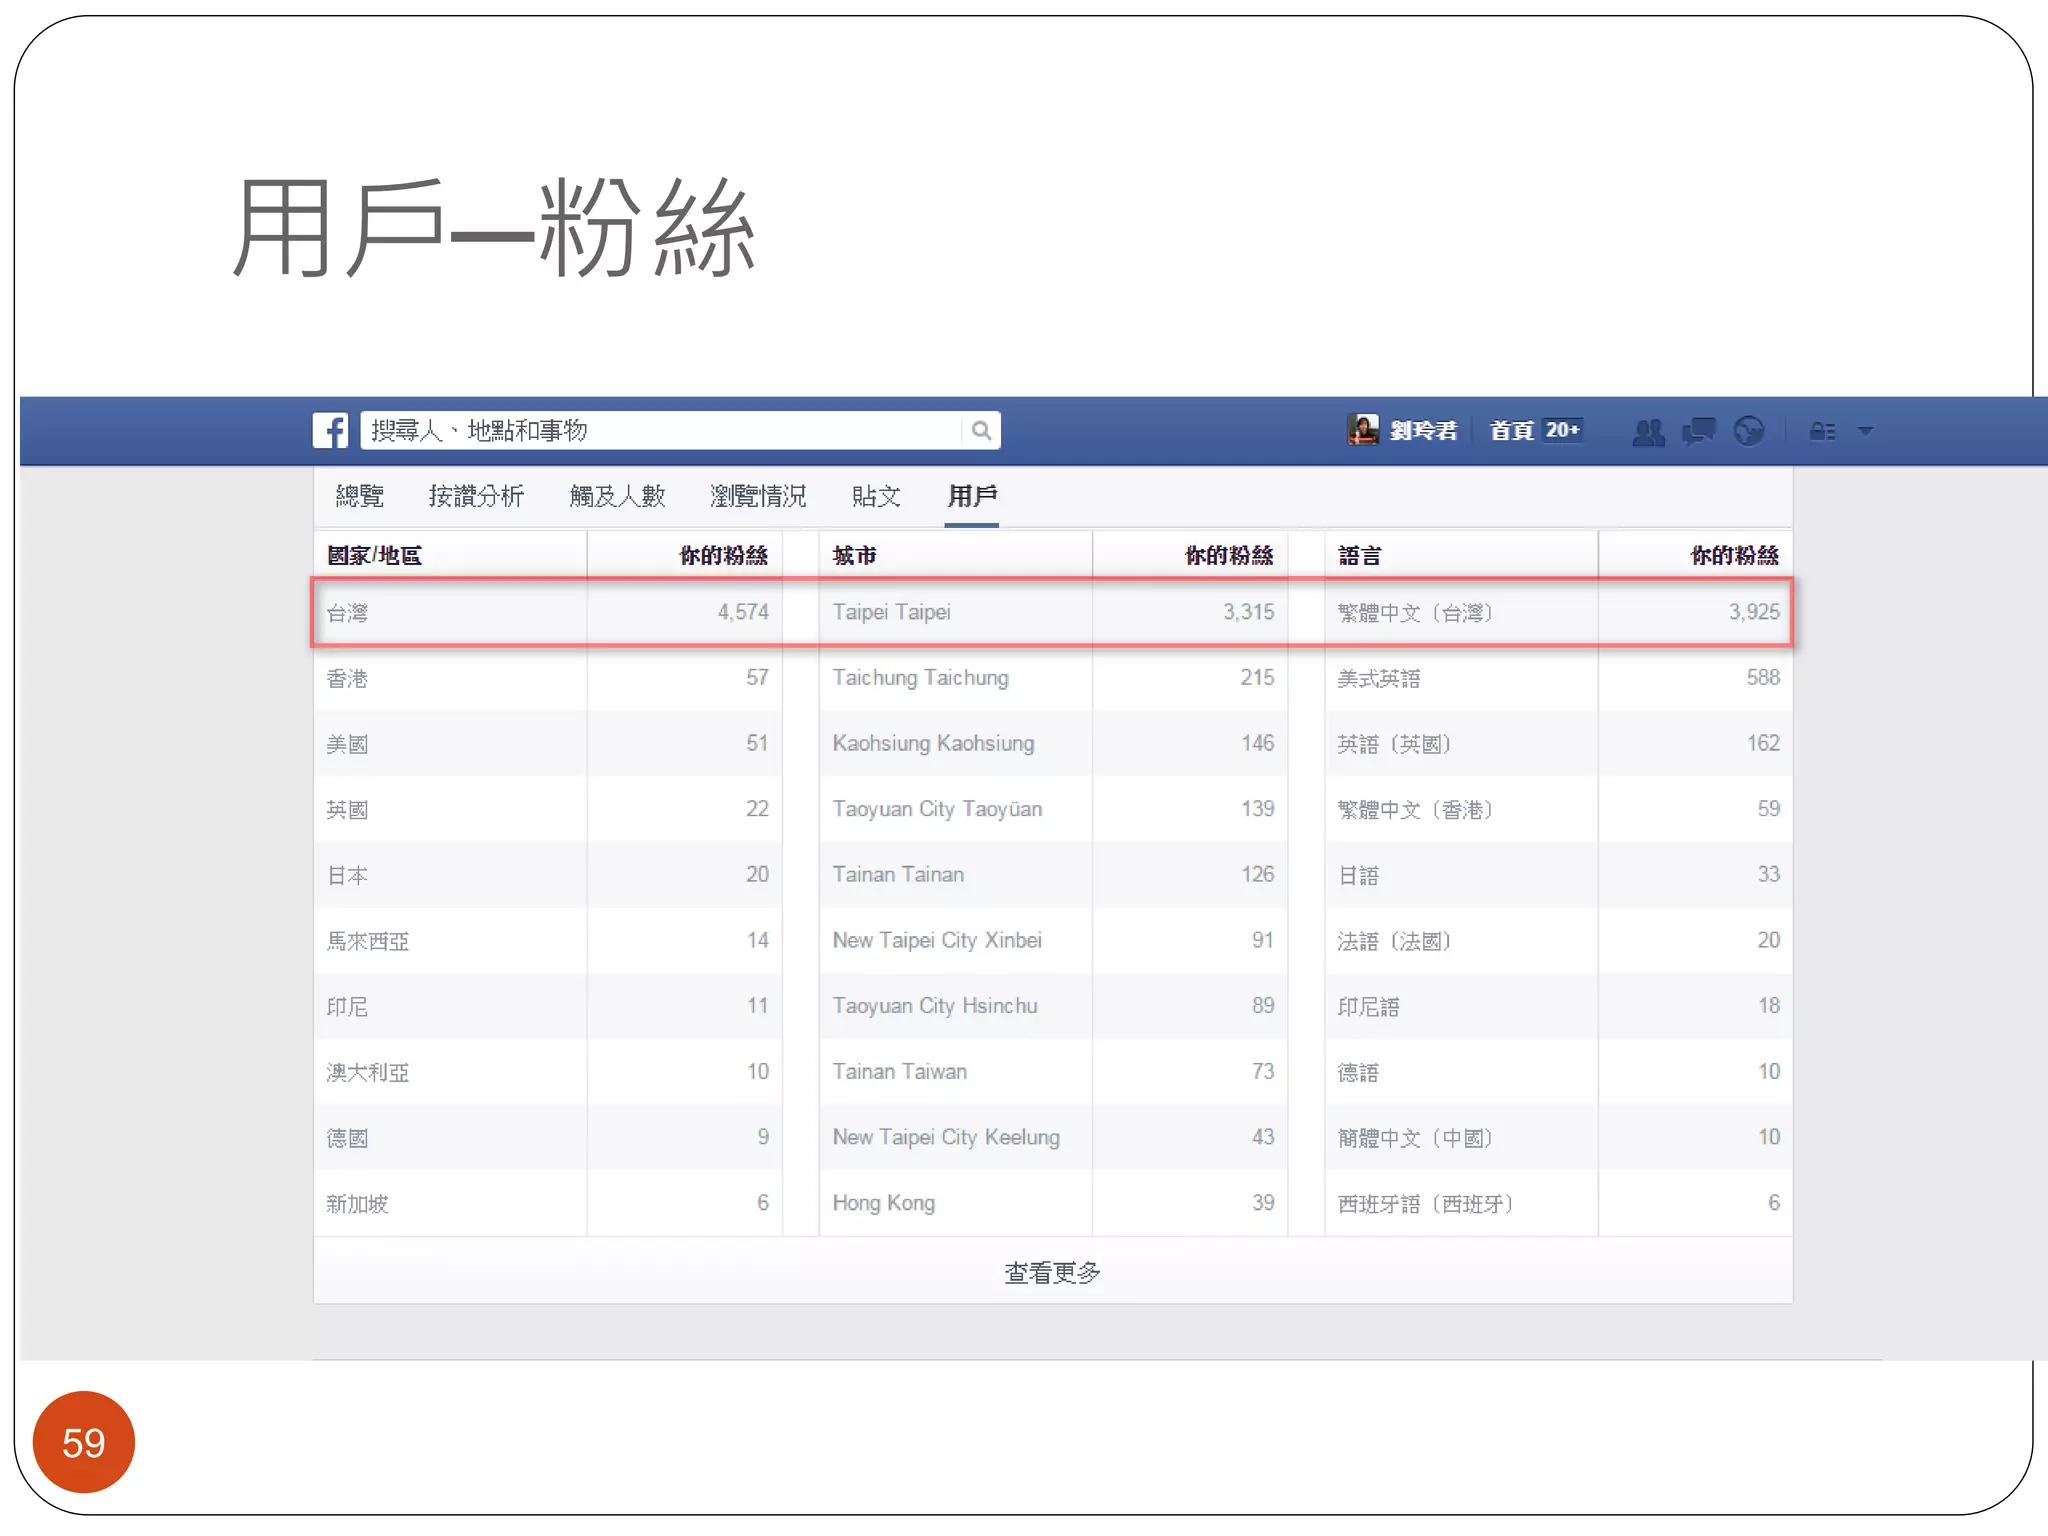Switch to the 按讚分析 tab

point(476,496)
